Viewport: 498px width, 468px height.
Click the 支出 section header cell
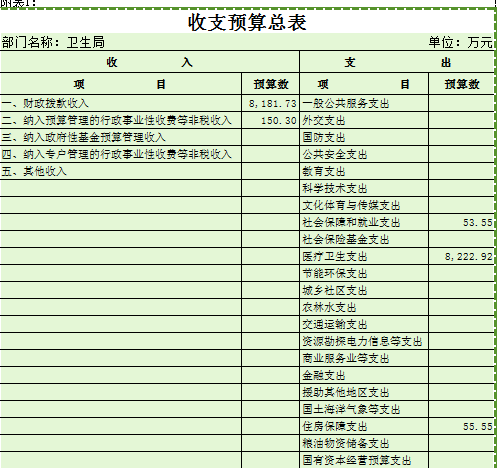click(x=397, y=62)
